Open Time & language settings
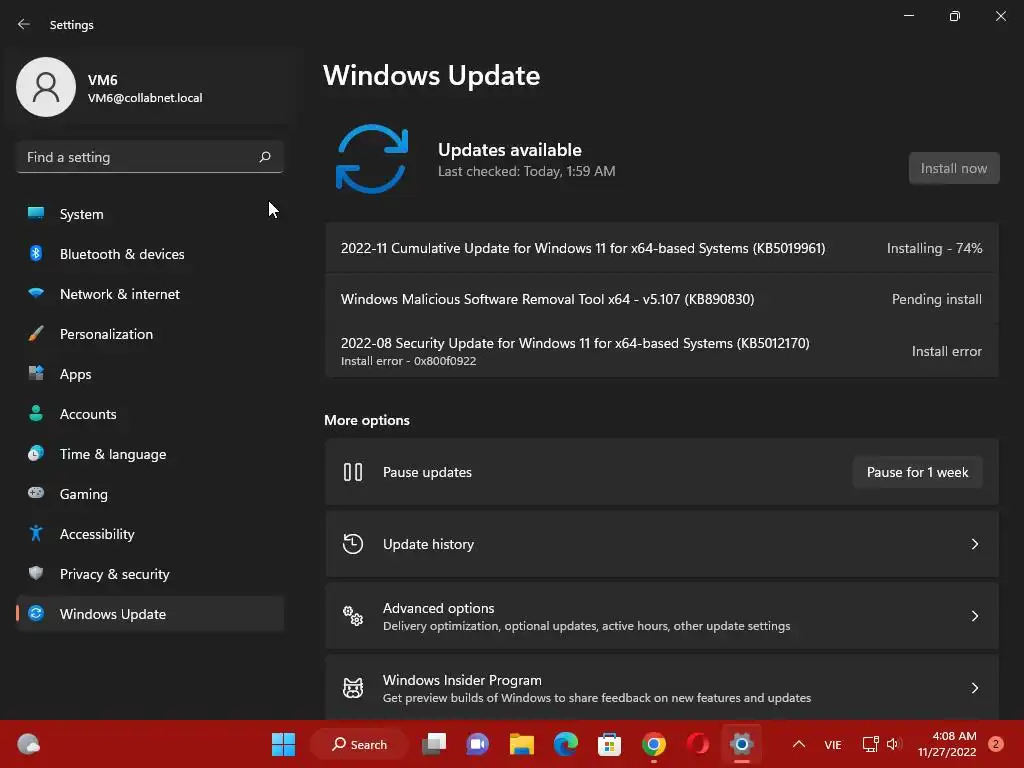Screen dimensions: 1024x768 [150, 454]
